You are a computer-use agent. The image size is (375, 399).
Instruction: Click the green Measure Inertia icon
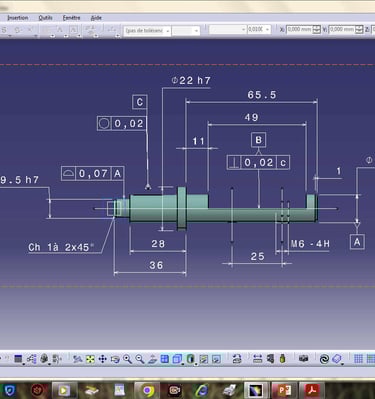tap(283, 359)
